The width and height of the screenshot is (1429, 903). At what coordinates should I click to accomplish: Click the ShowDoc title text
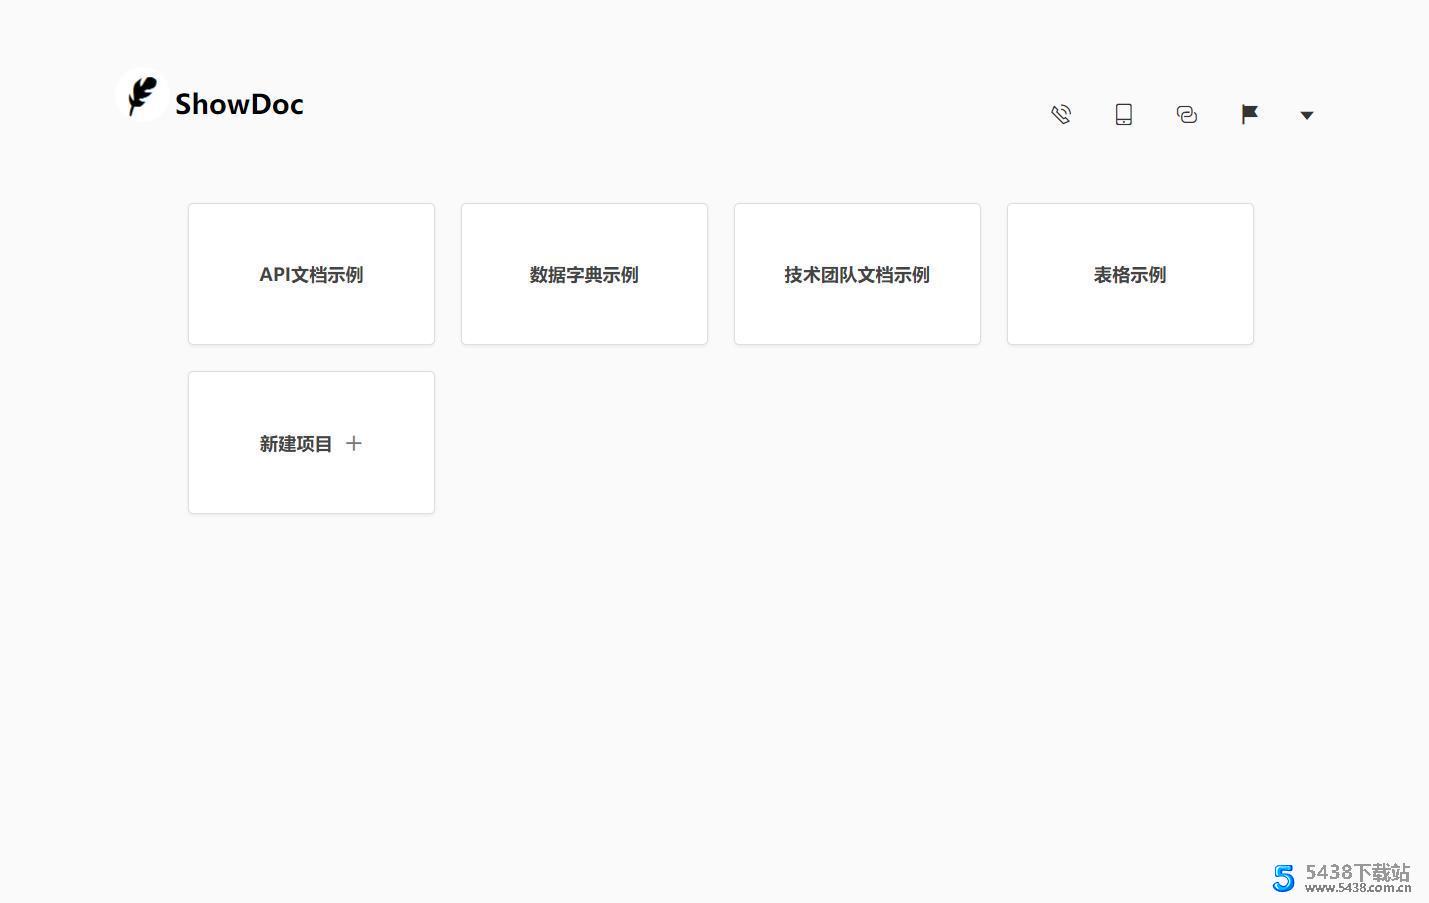[239, 104]
